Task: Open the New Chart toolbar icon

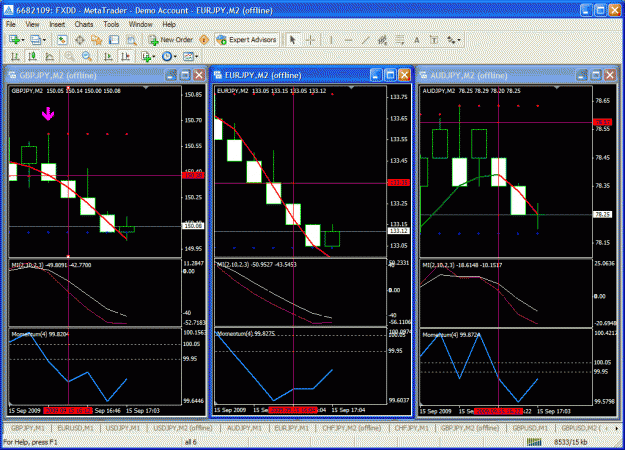Action: click(14, 40)
